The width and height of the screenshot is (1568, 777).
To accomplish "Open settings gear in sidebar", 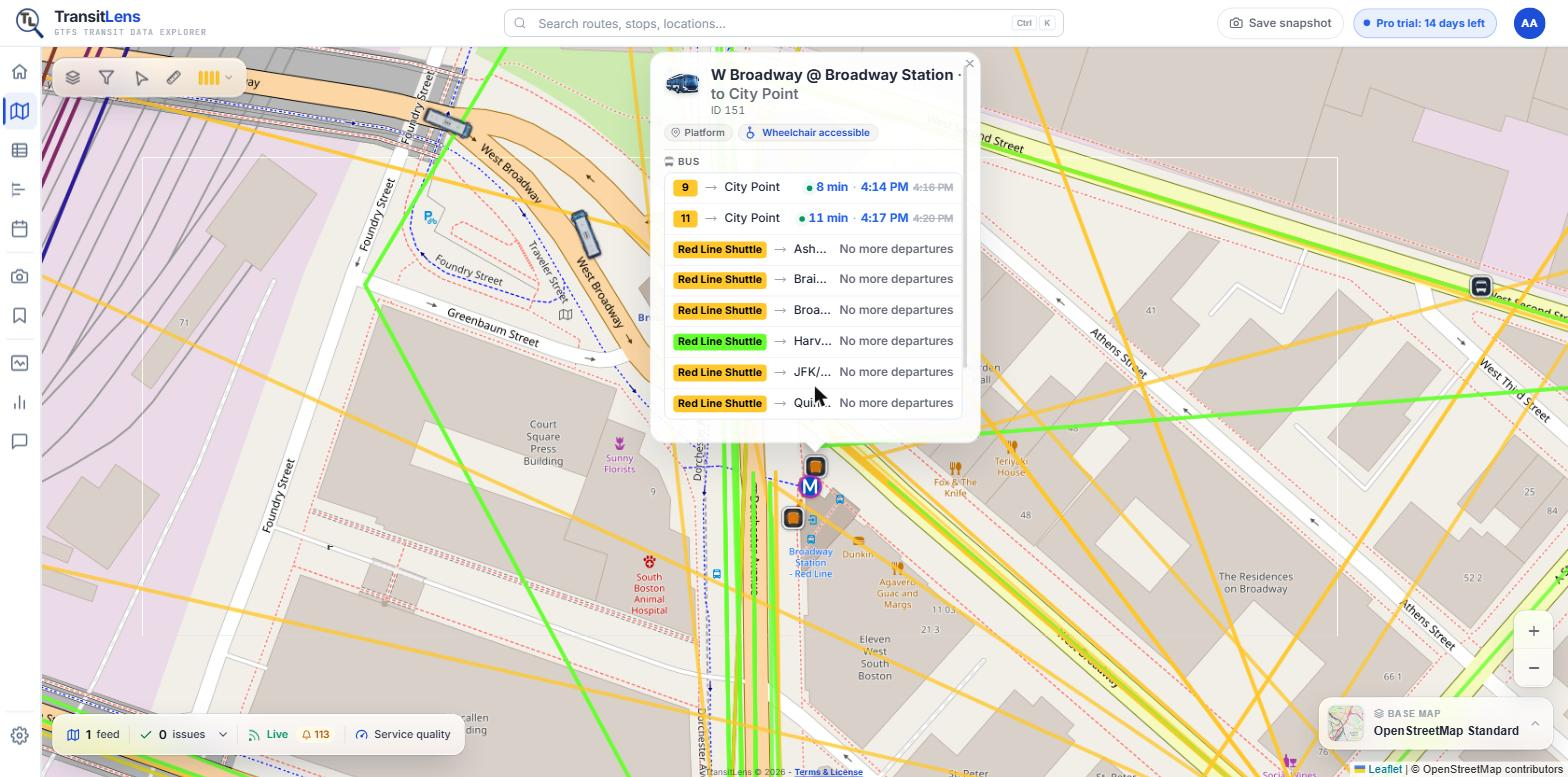I will click(x=19, y=735).
